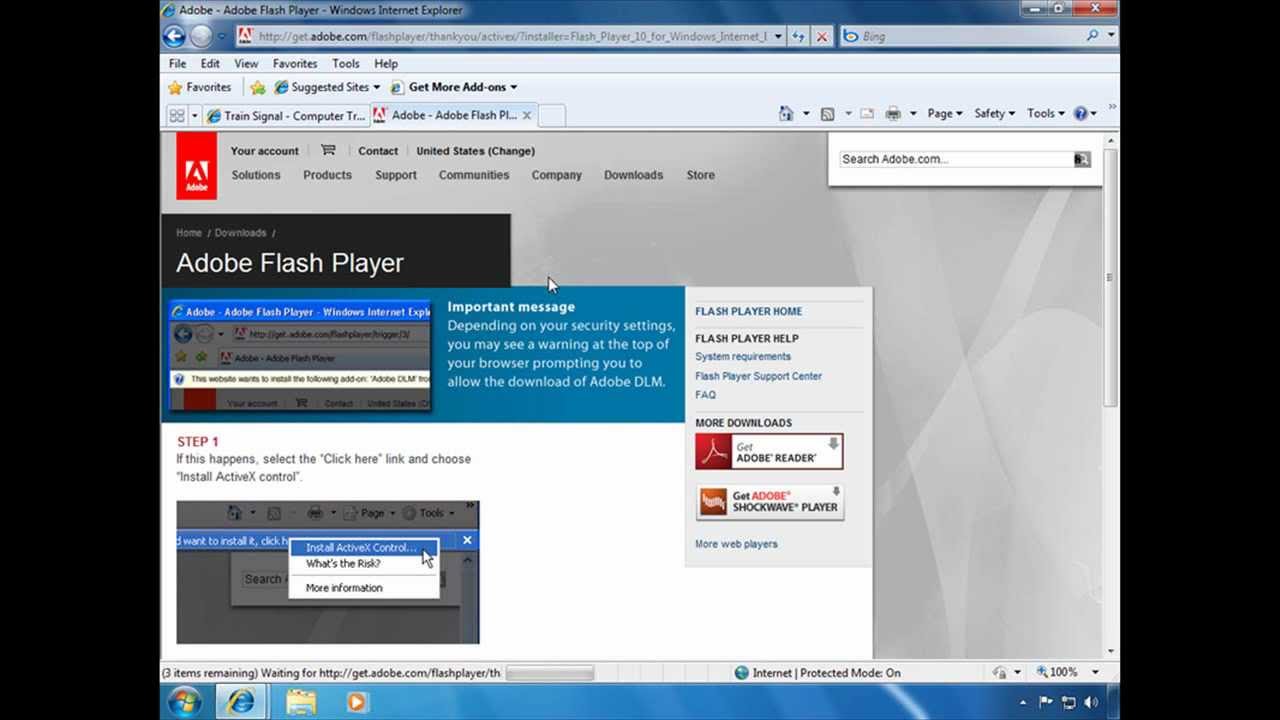This screenshot has height=720, width=1280.
Task: Click the Contact link
Action: click(x=378, y=151)
